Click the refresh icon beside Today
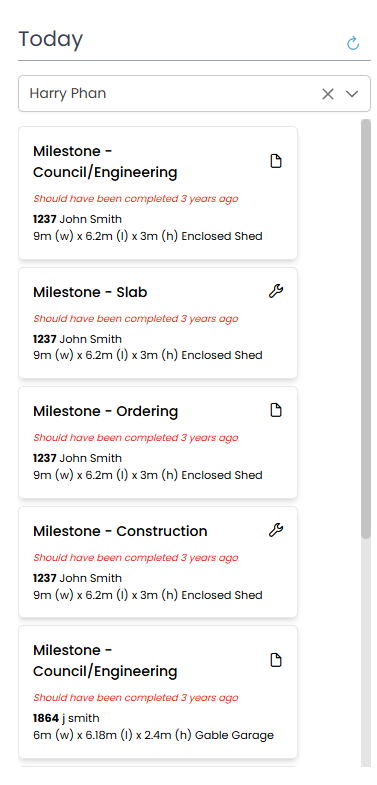 click(353, 44)
